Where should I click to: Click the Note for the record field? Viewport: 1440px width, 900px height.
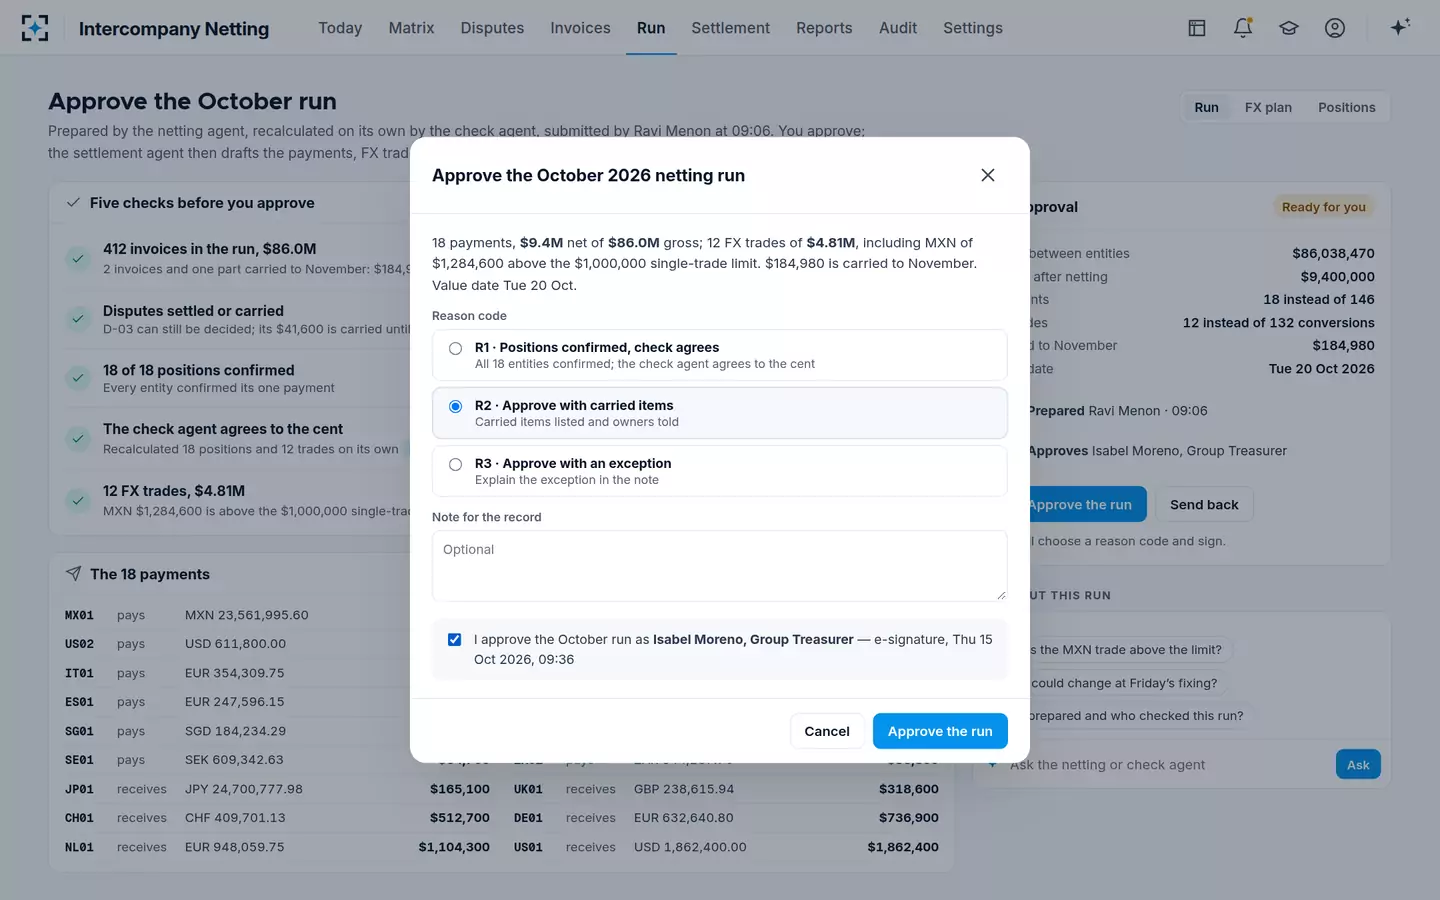click(x=720, y=566)
